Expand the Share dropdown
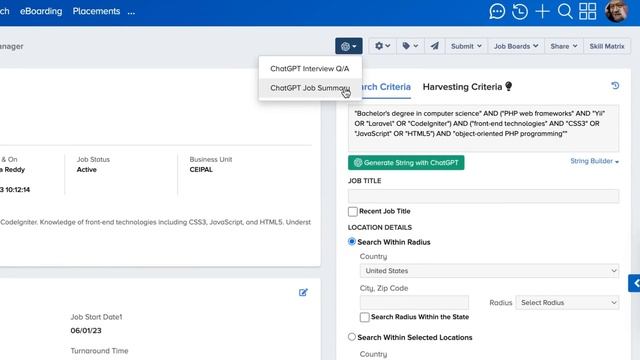The width and height of the screenshot is (640, 360). [x=564, y=46]
